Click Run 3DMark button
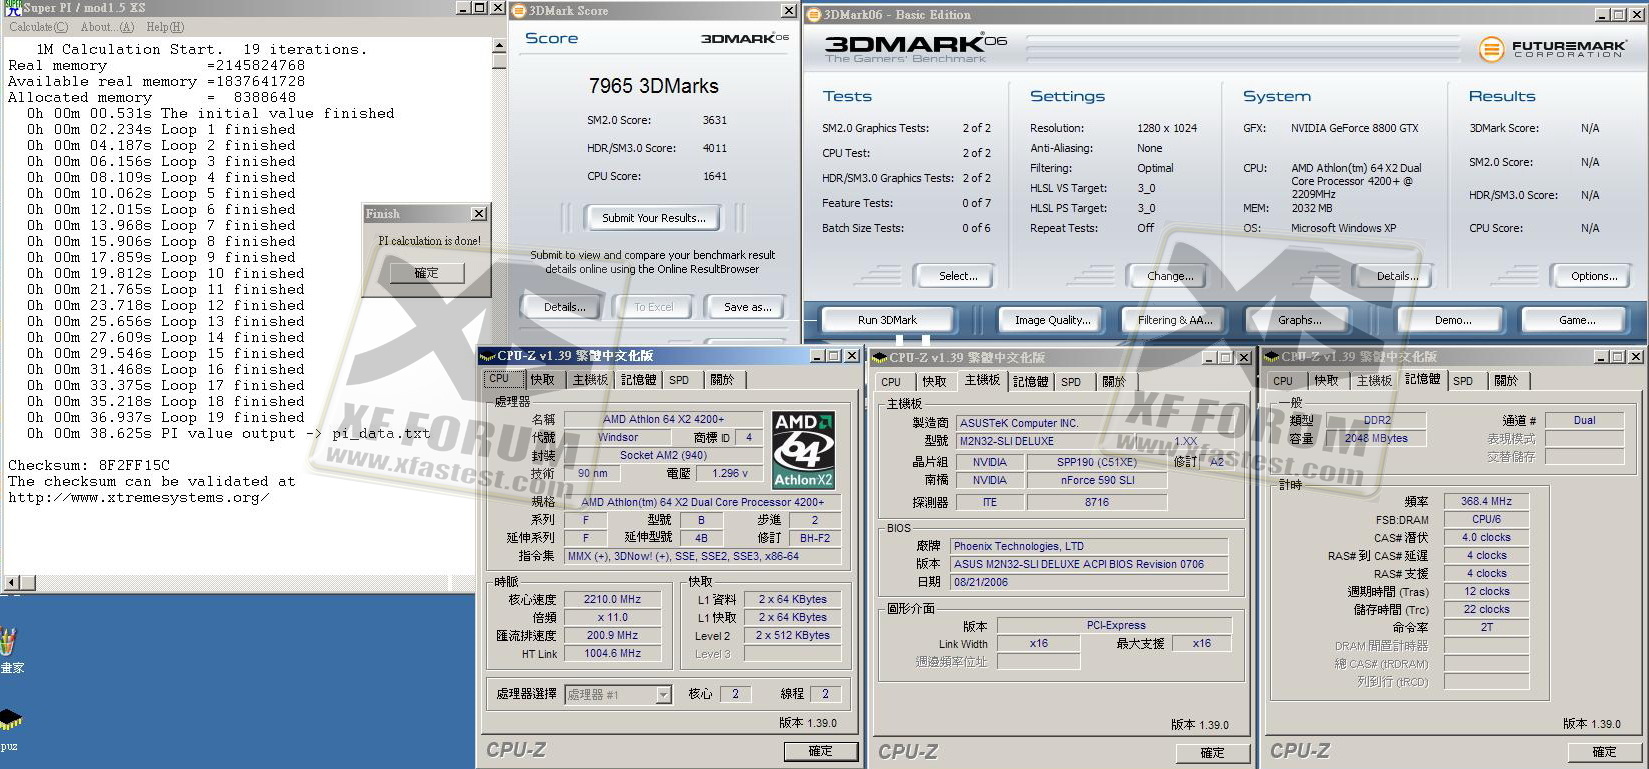Image resolution: width=1649 pixels, height=769 pixels. (887, 320)
